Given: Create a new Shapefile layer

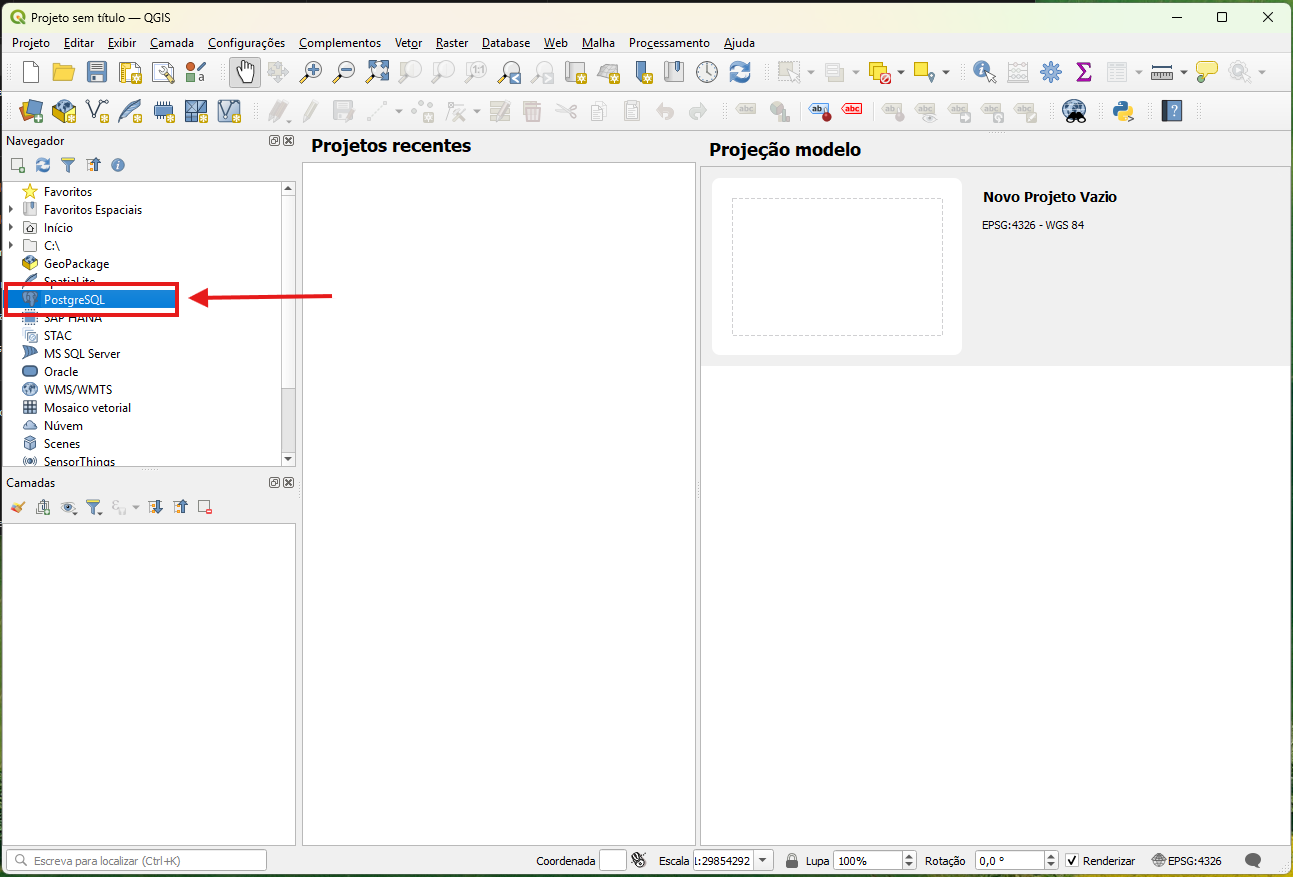Looking at the screenshot, I should pyautogui.click(x=97, y=110).
